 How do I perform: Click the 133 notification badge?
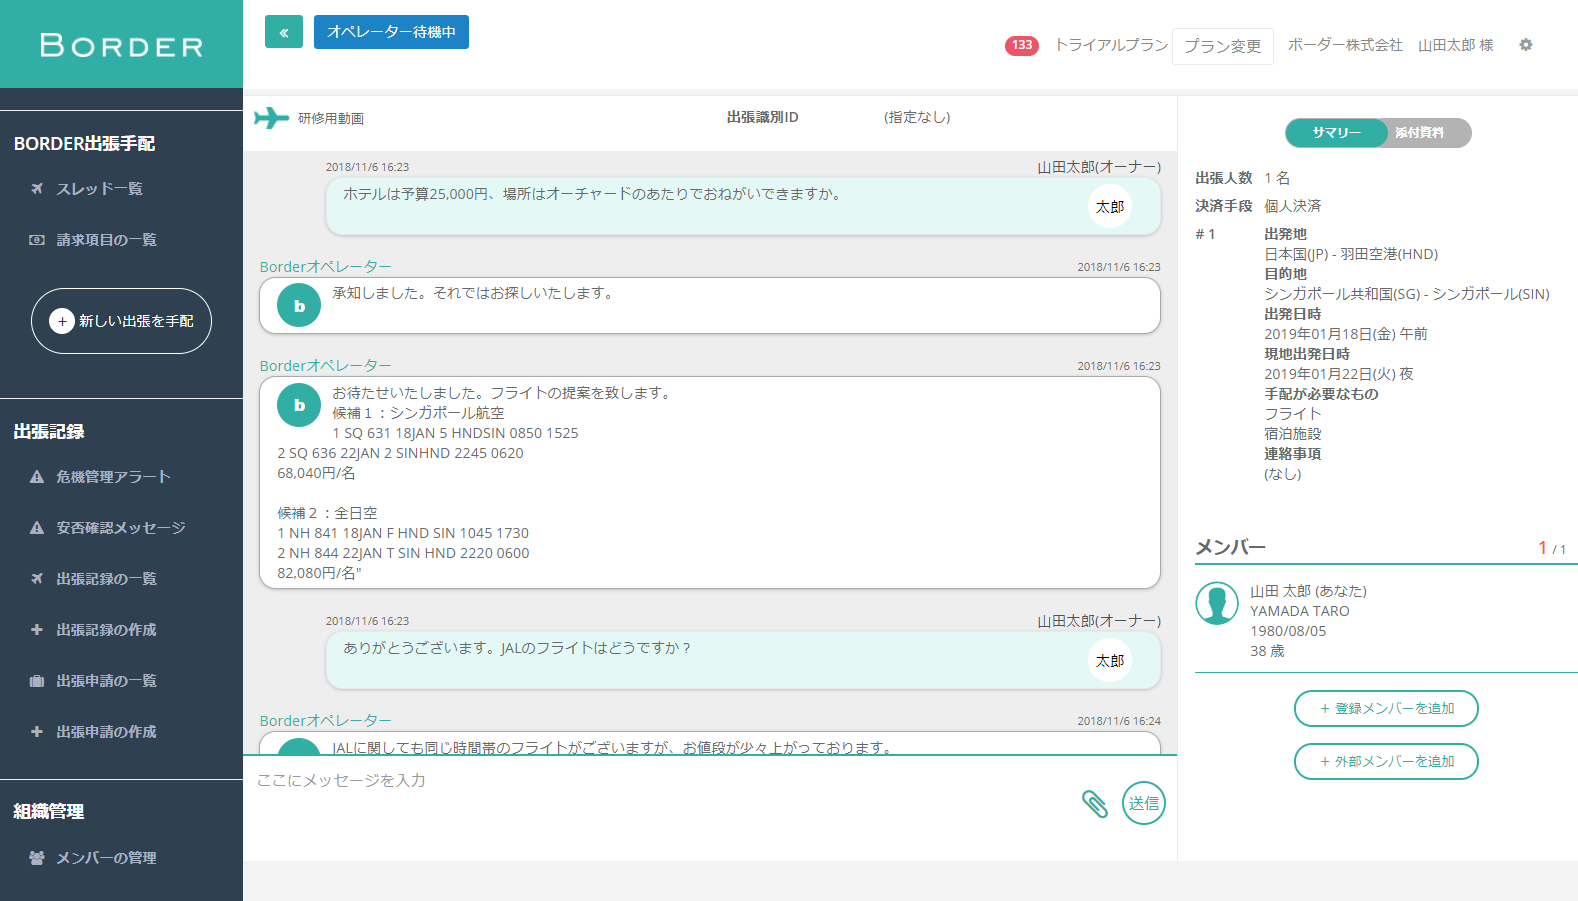pyautogui.click(x=1021, y=45)
